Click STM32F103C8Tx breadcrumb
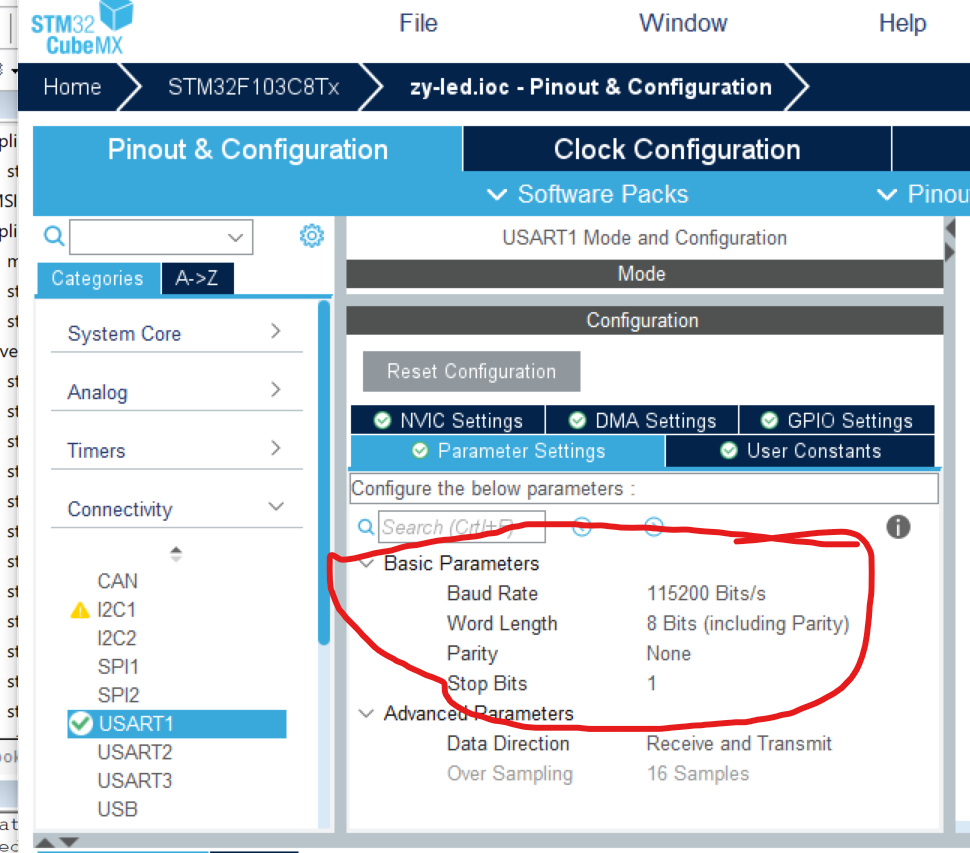This screenshot has width=970, height=853. [254, 87]
